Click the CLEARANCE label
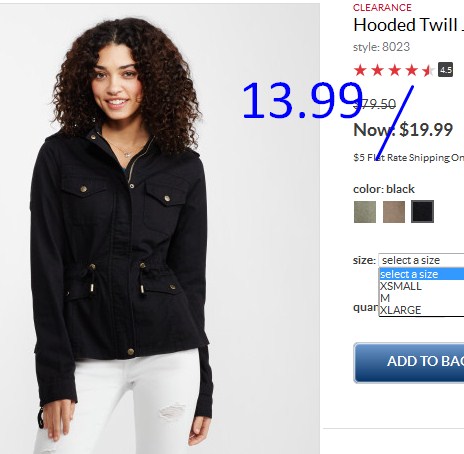 coord(382,7)
